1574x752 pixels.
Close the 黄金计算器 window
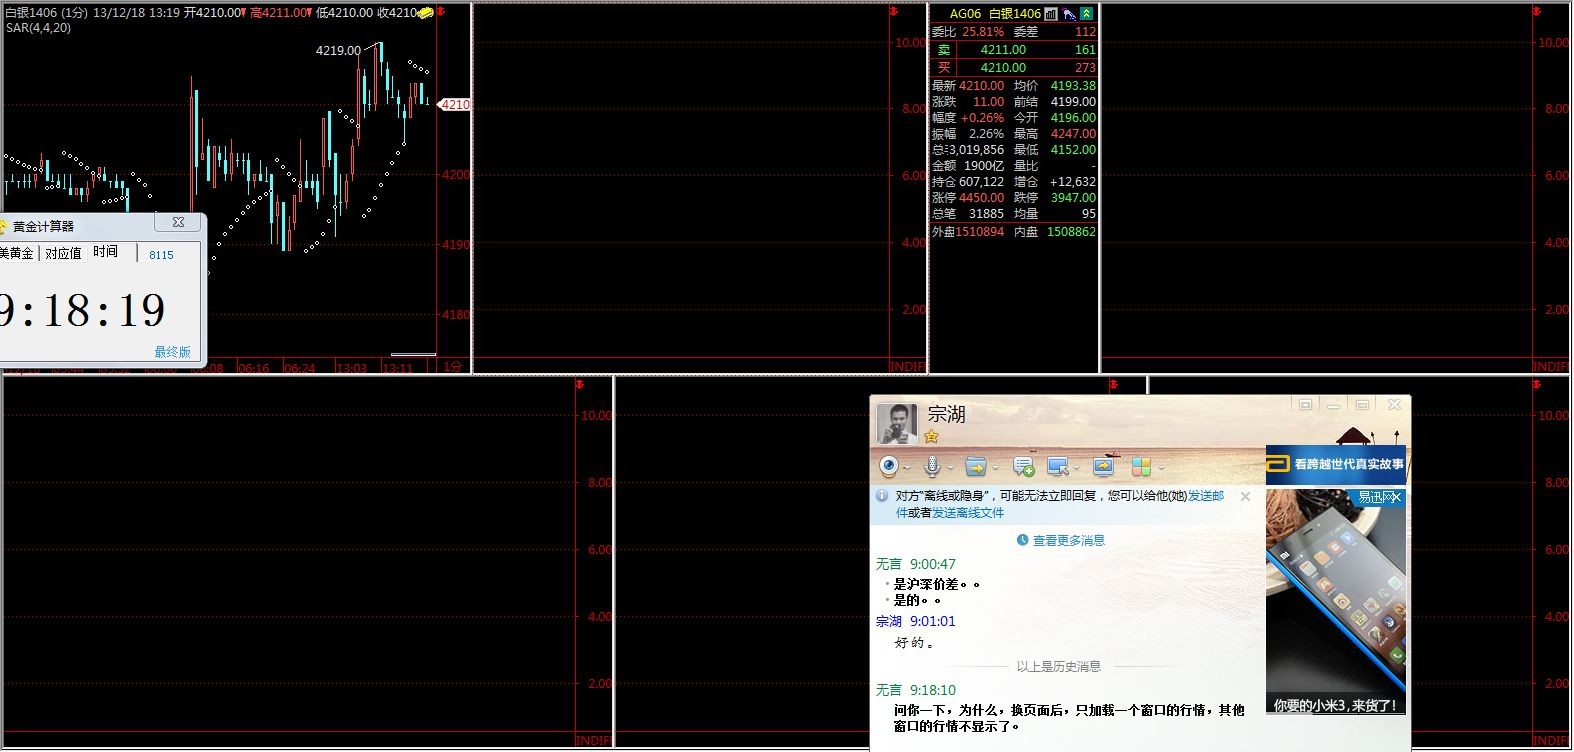click(178, 223)
